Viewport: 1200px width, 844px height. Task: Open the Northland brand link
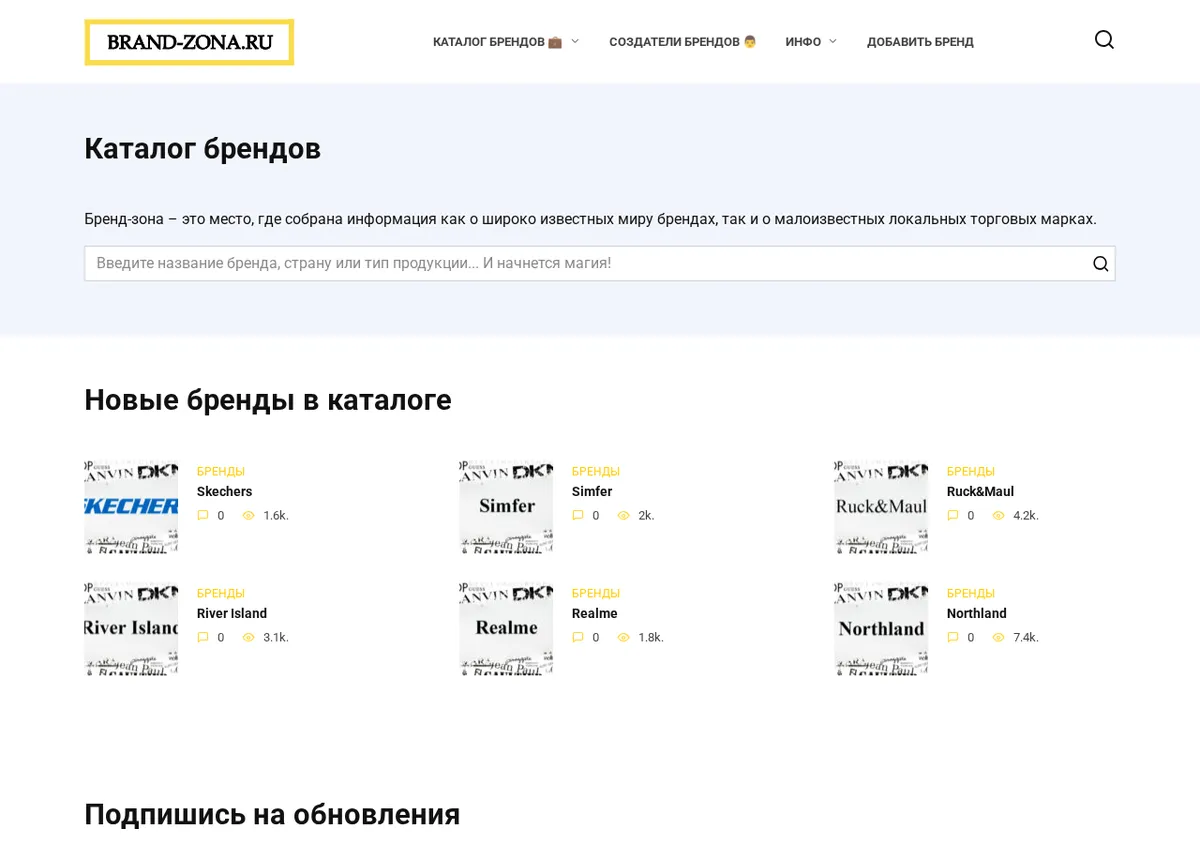coord(977,614)
